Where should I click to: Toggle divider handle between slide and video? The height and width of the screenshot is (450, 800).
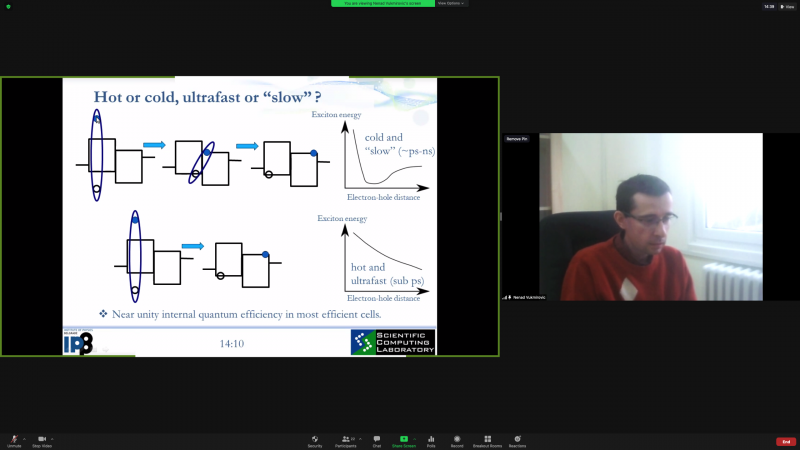pos(500,216)
